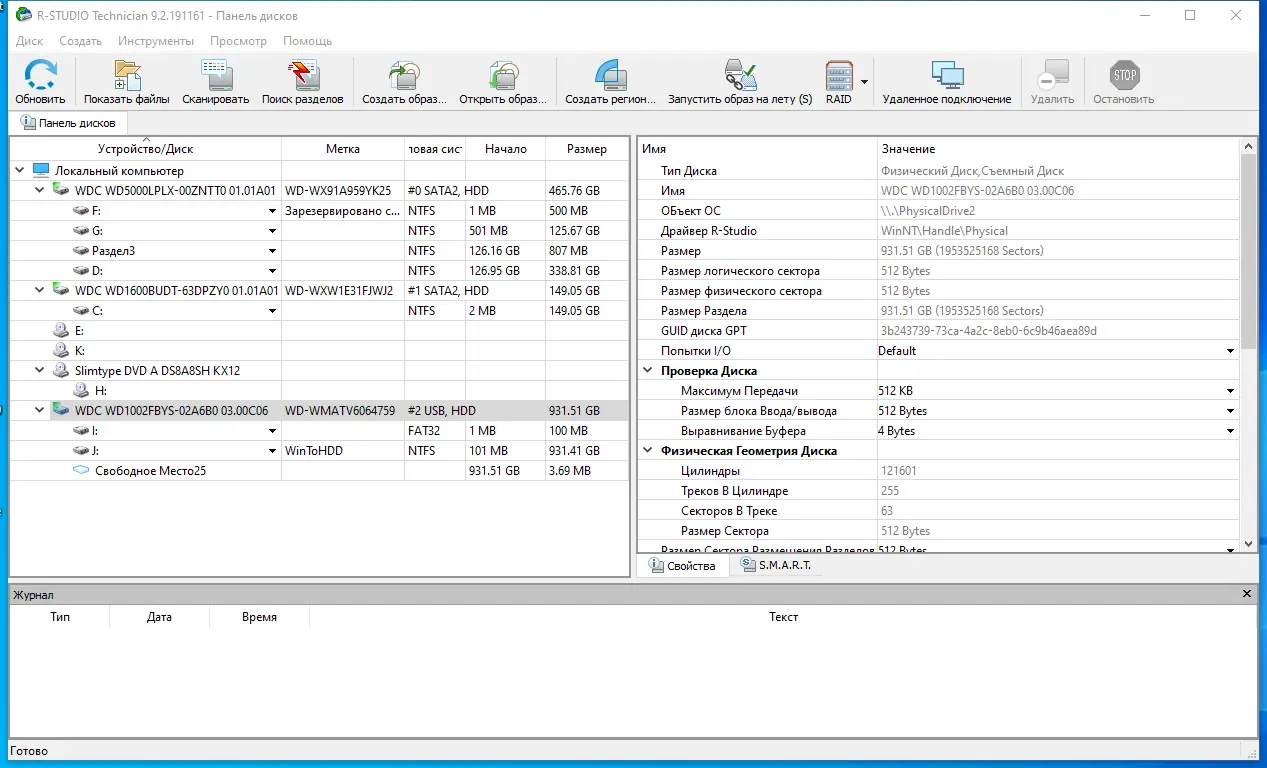1267x768 pixels.
Task: Click the Запустить образ на лету button
Action: (x=741, y=80)
